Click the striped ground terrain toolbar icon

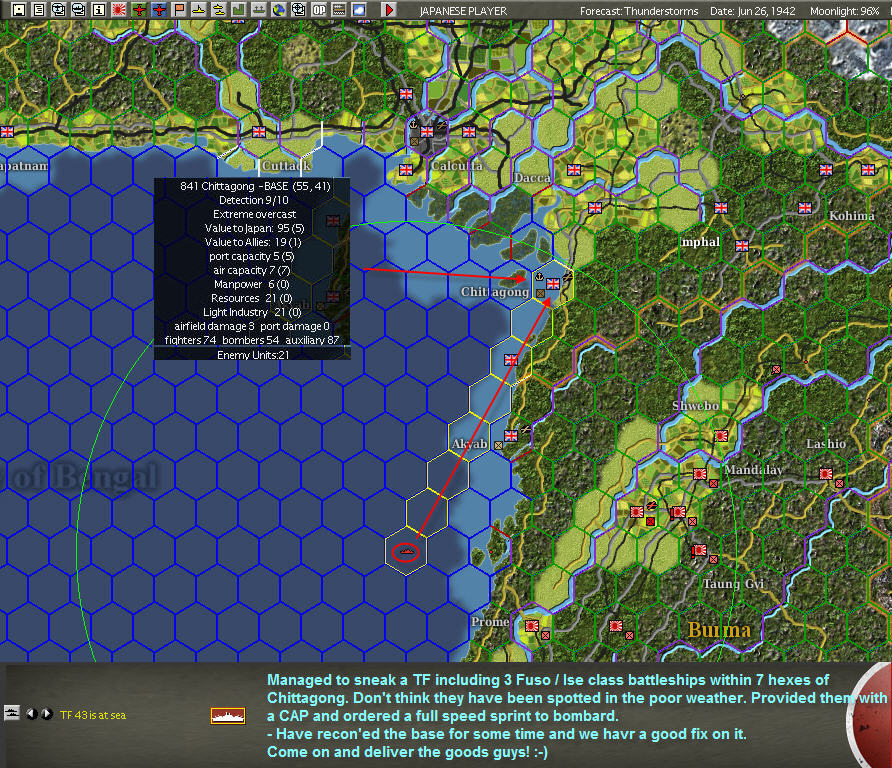tap(338, 9)
